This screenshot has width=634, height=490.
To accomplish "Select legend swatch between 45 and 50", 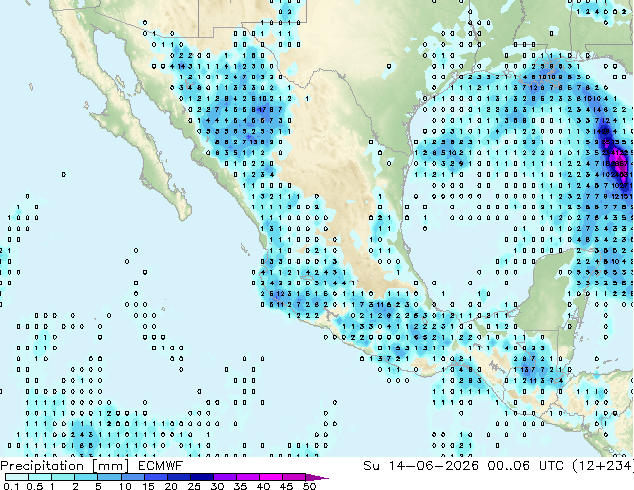I will click(294, 477).
